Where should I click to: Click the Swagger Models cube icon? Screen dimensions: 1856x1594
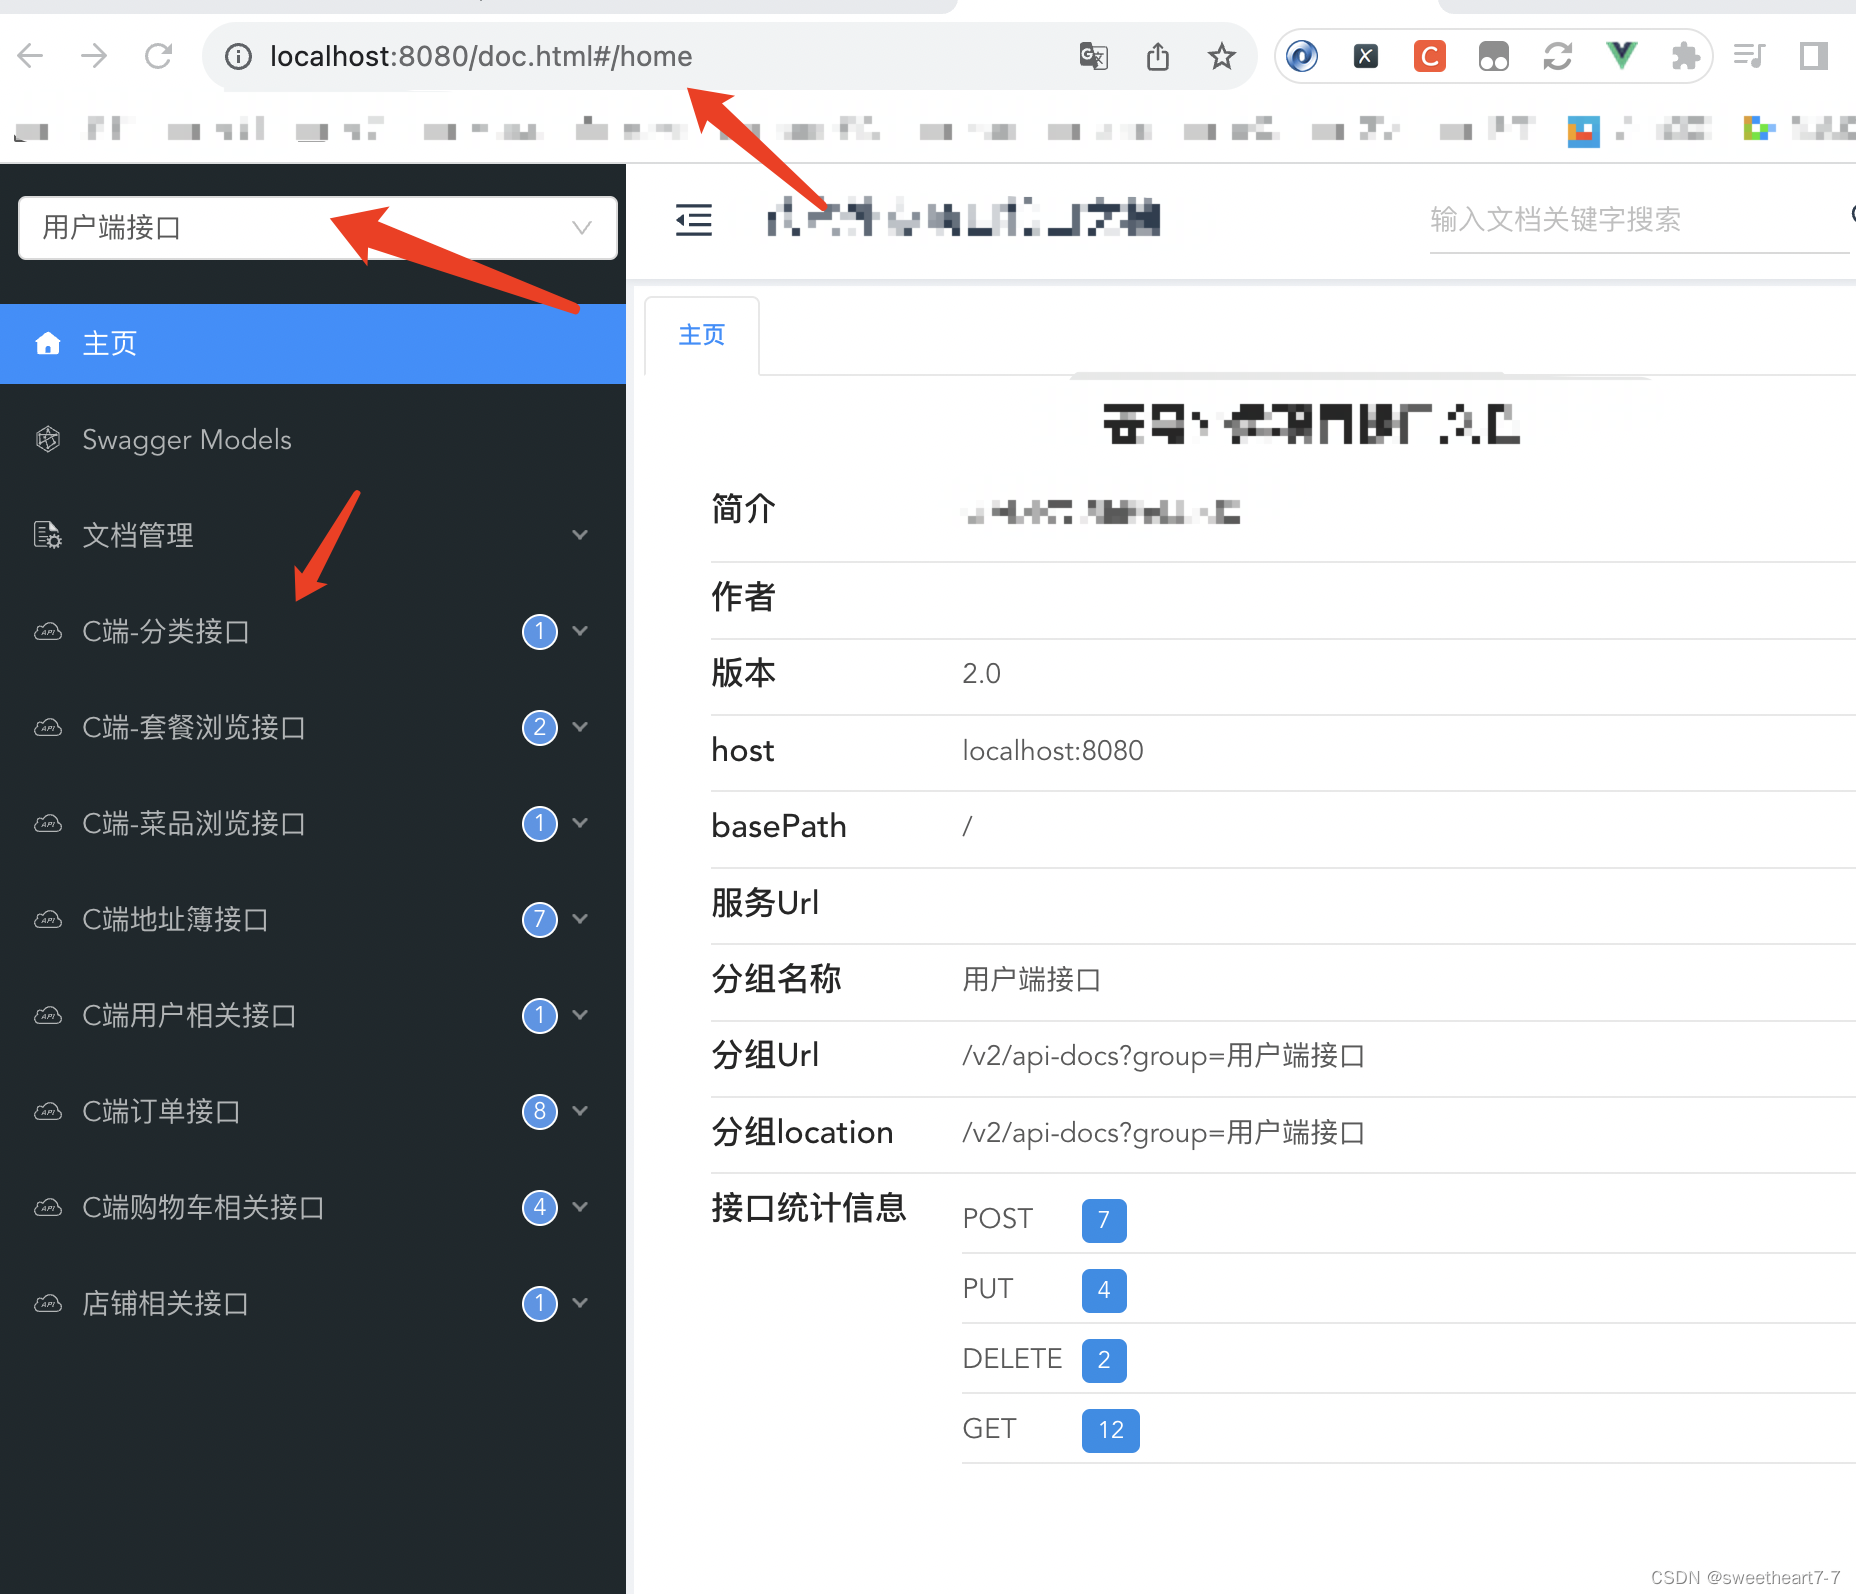click(x=48, y=439)
